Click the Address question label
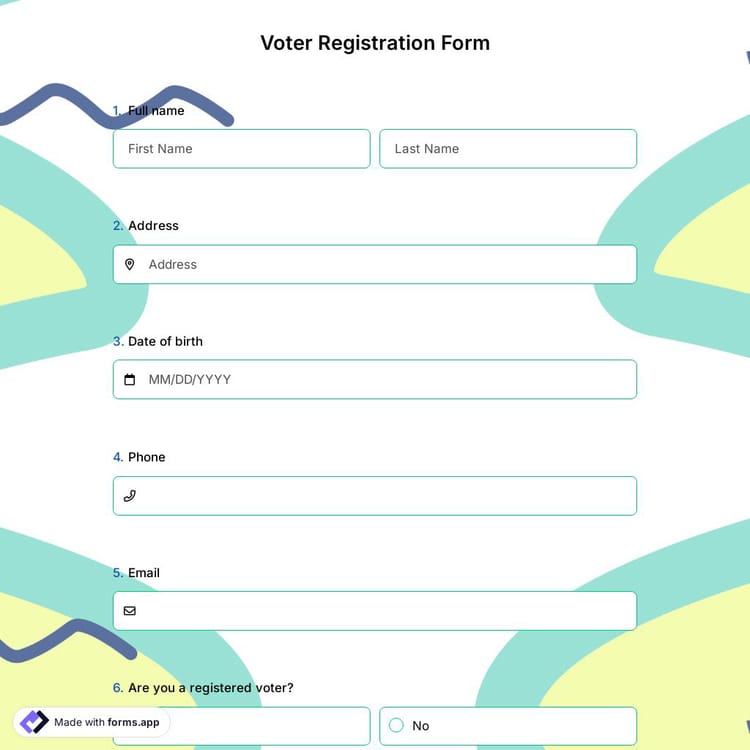Viewport: 750px width, 750px height. pyautogui.click(x=153, y=226)
